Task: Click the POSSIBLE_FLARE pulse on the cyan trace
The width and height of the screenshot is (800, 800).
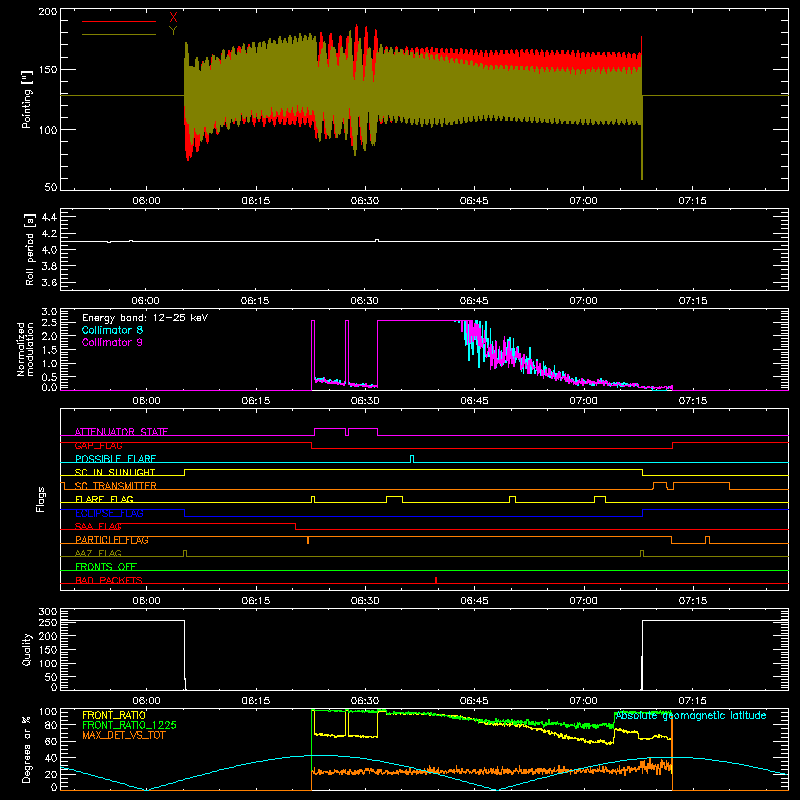Action: (412, 459)
